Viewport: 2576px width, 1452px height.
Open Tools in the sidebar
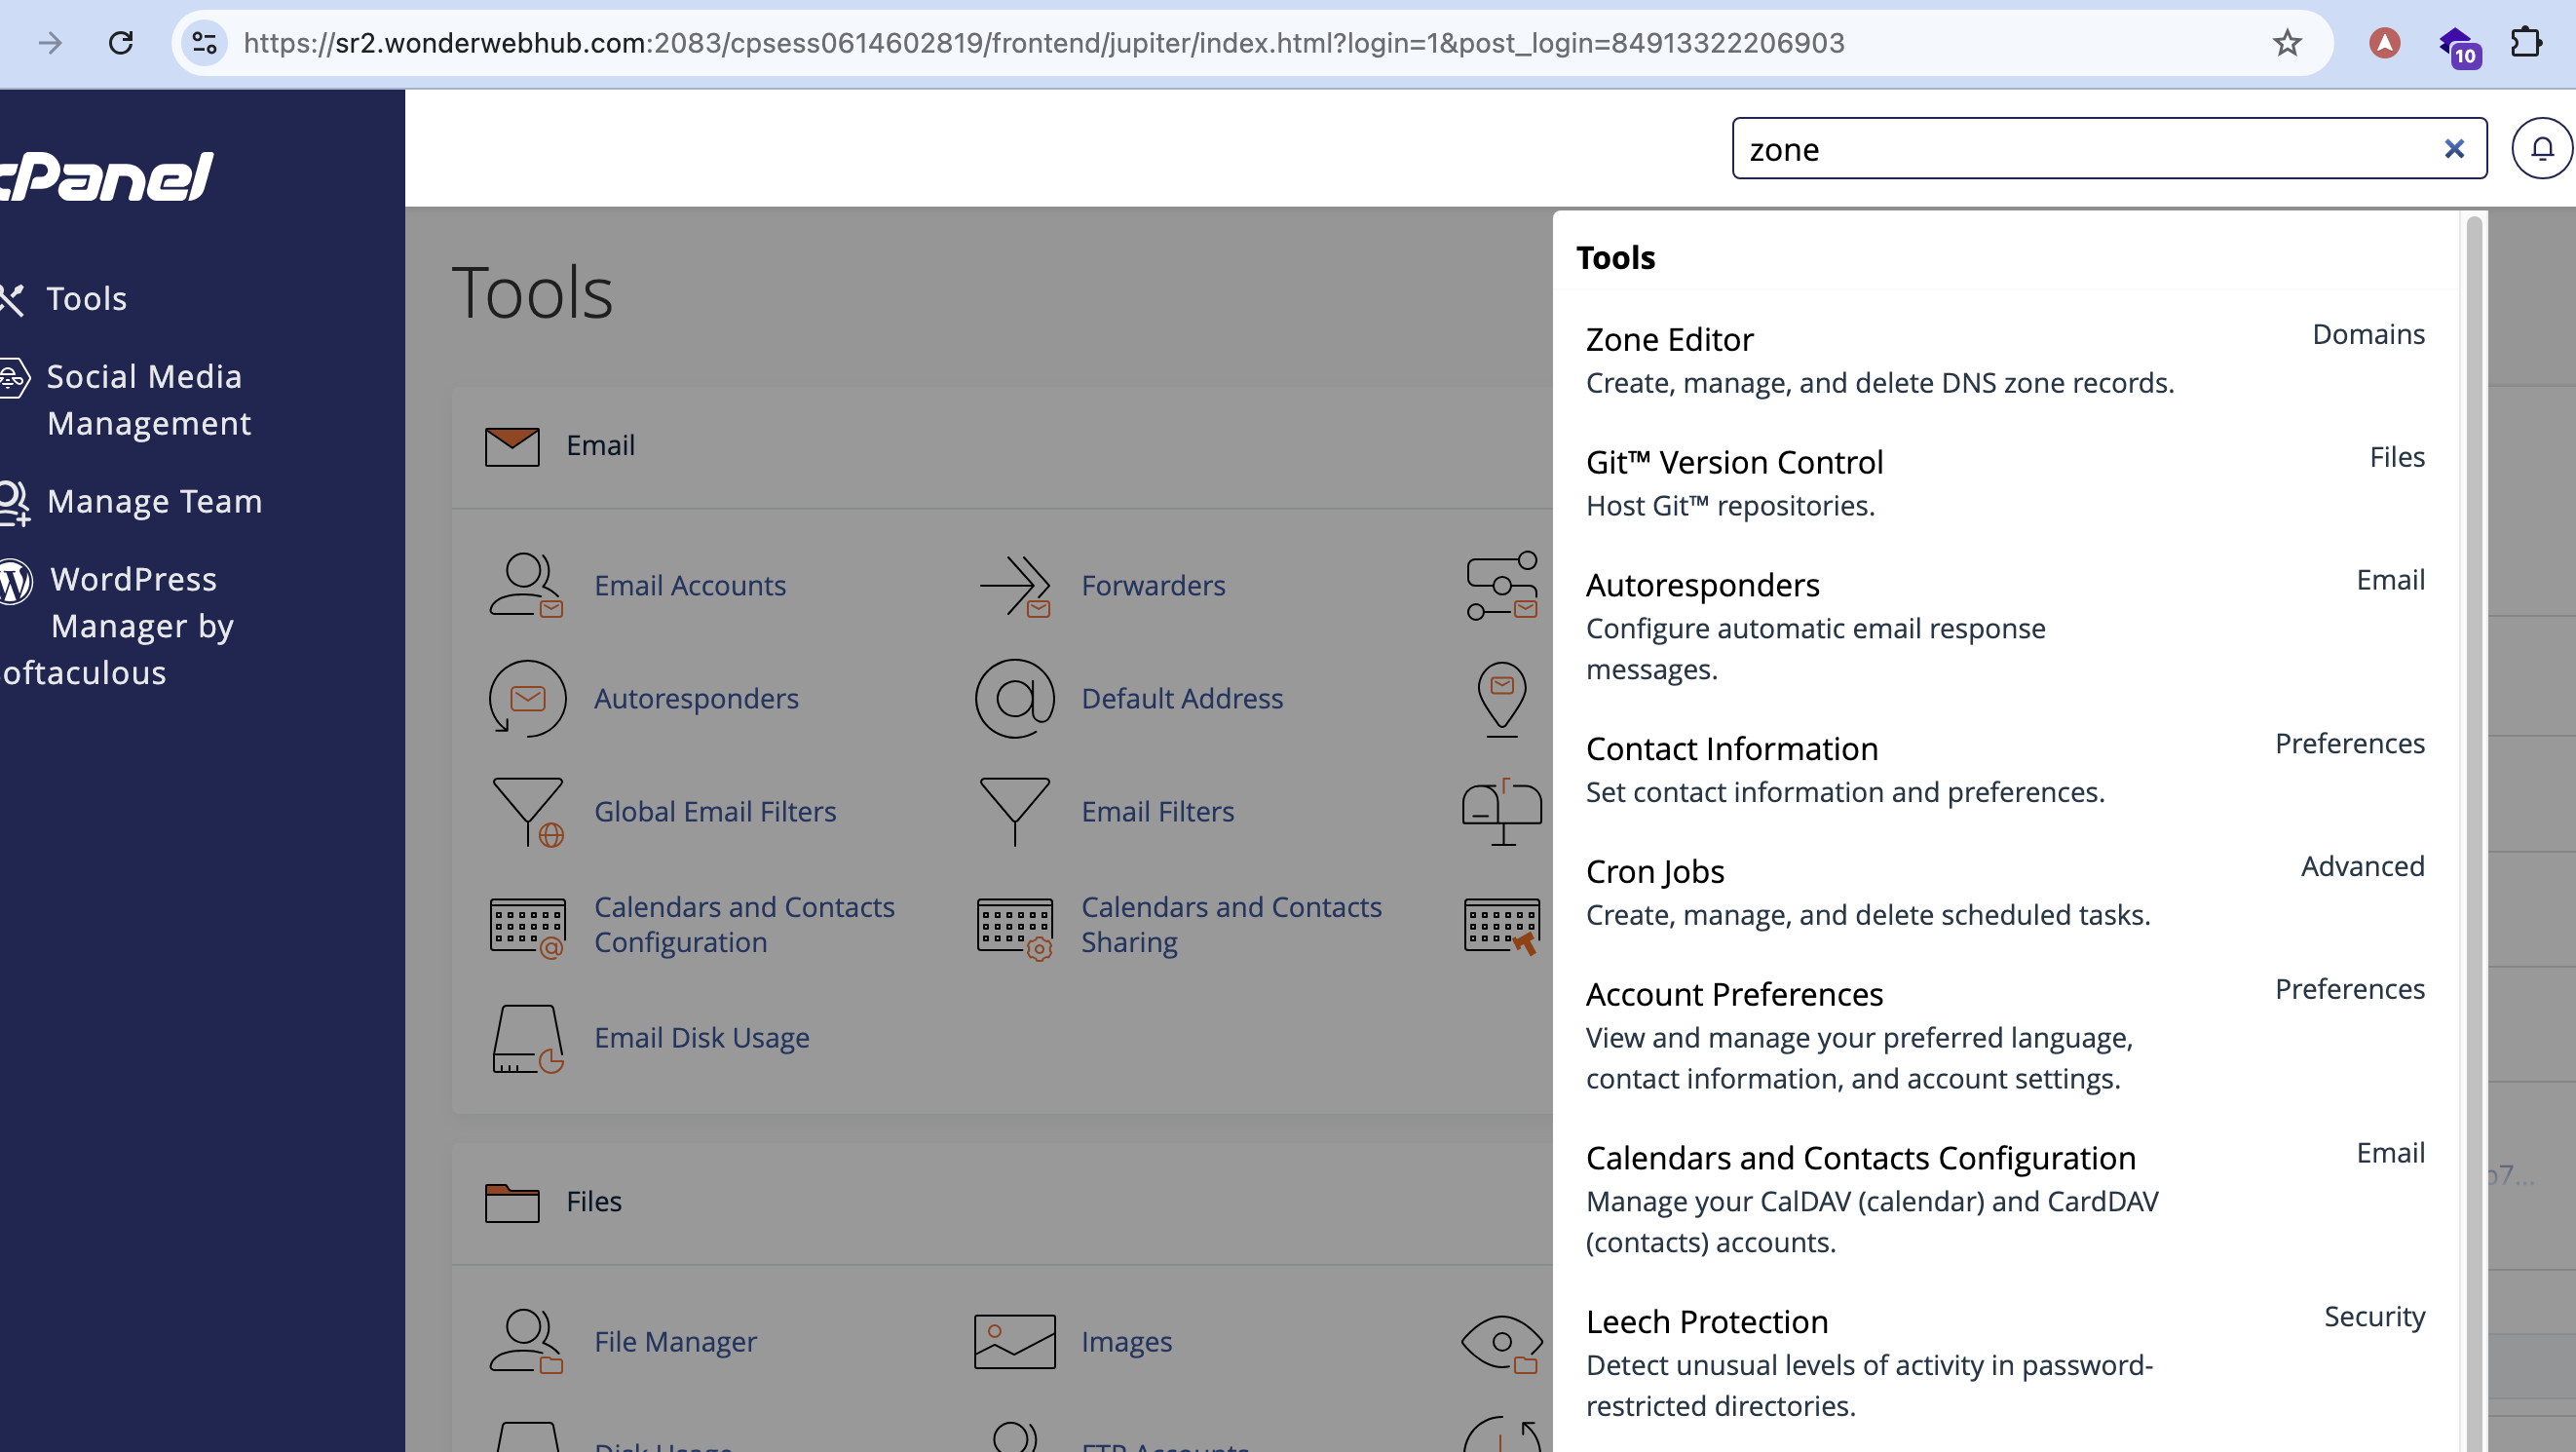(x=86, y=298)
